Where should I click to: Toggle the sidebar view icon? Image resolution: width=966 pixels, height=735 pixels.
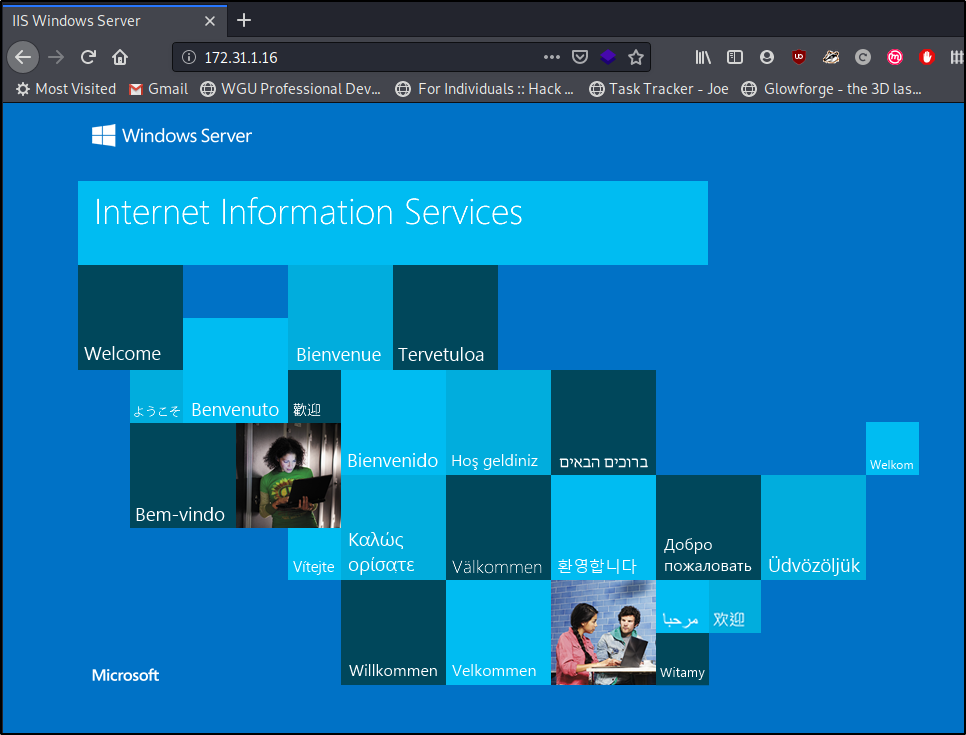pos(734,57)
